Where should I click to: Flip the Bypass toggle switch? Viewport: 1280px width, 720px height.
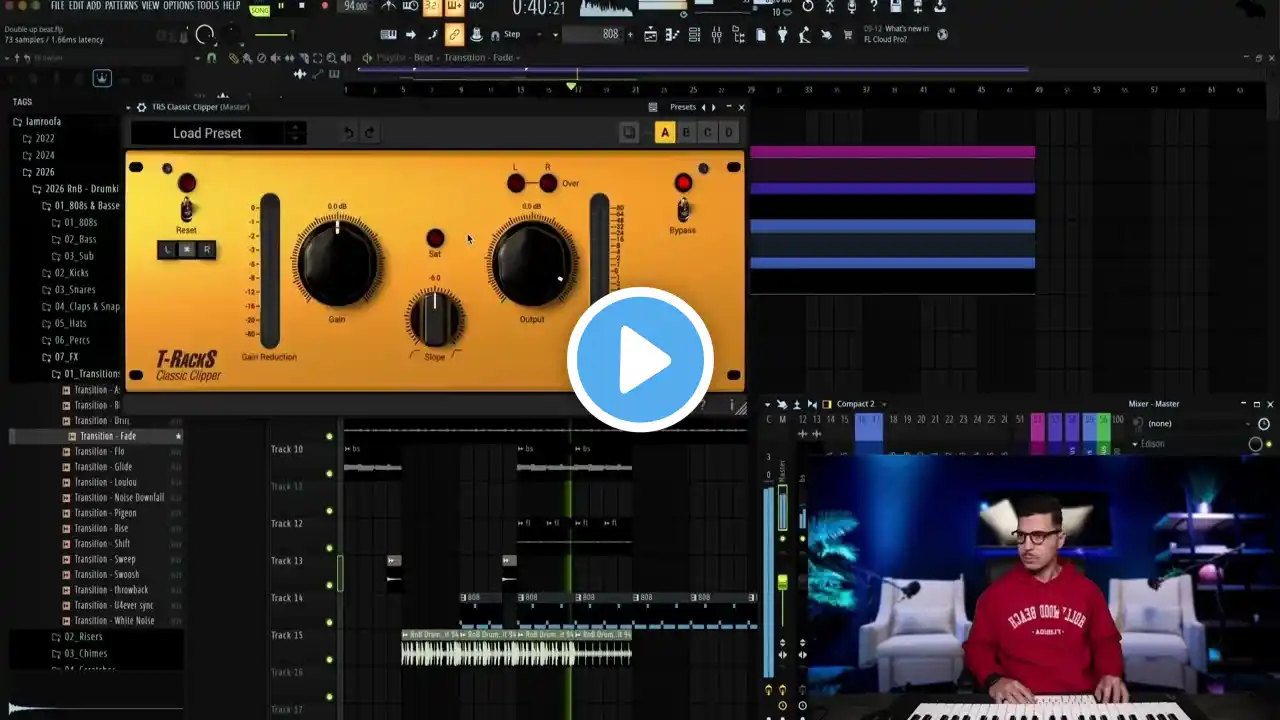point(683,209)
